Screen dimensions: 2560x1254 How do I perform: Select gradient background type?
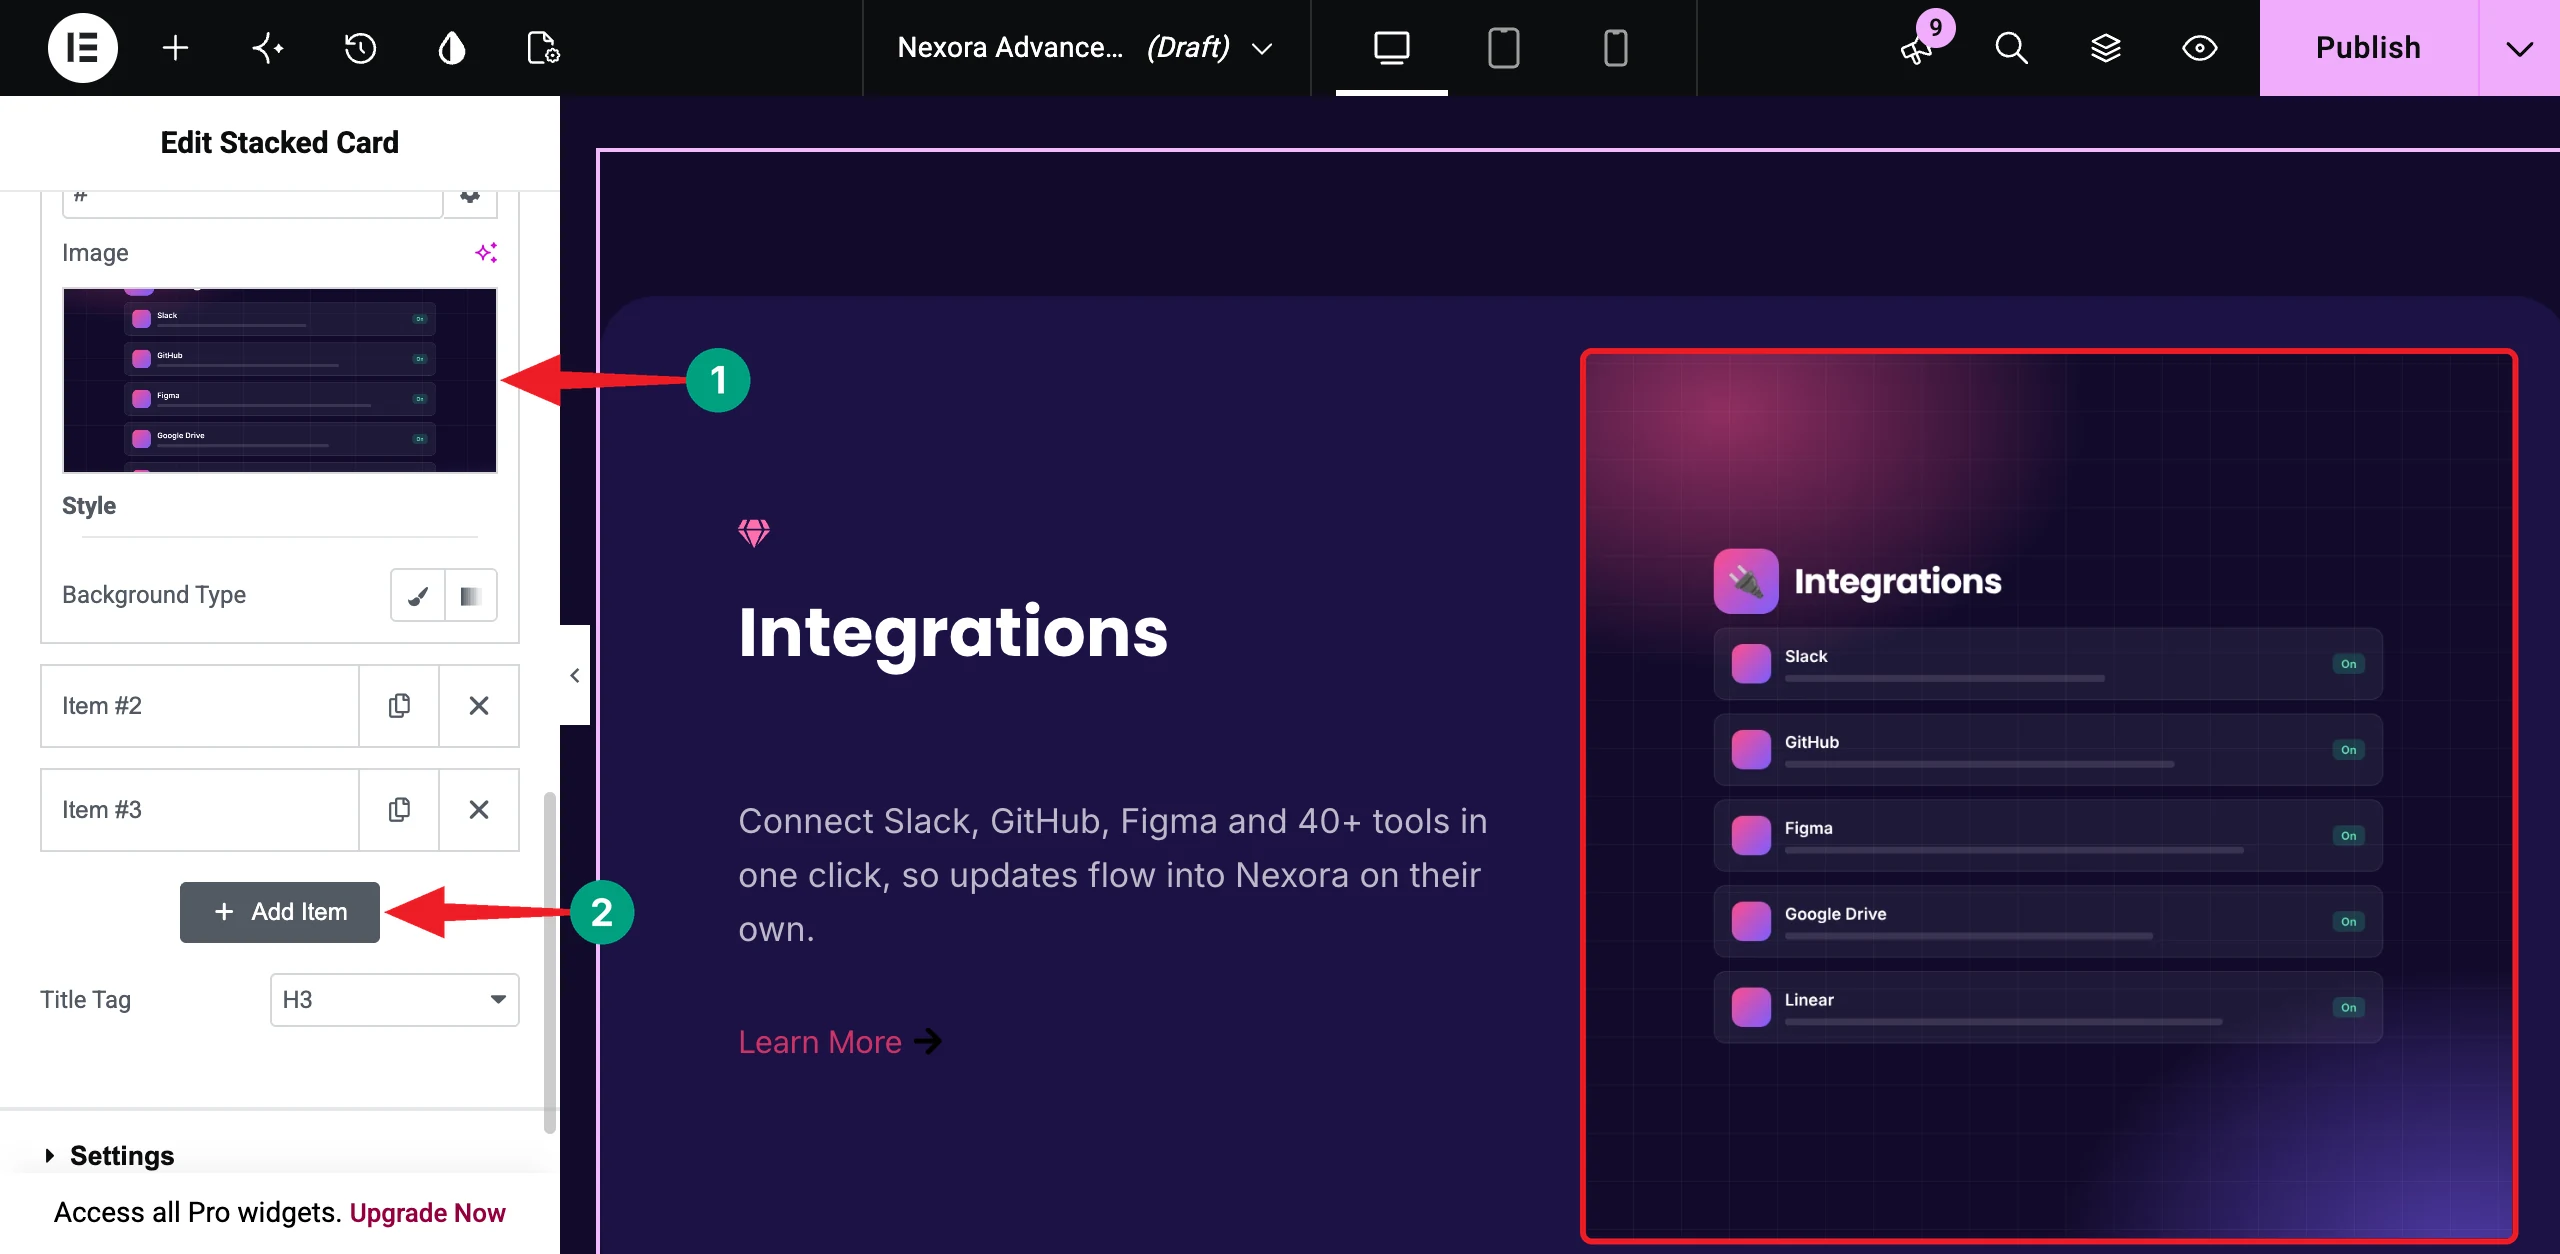471,595
